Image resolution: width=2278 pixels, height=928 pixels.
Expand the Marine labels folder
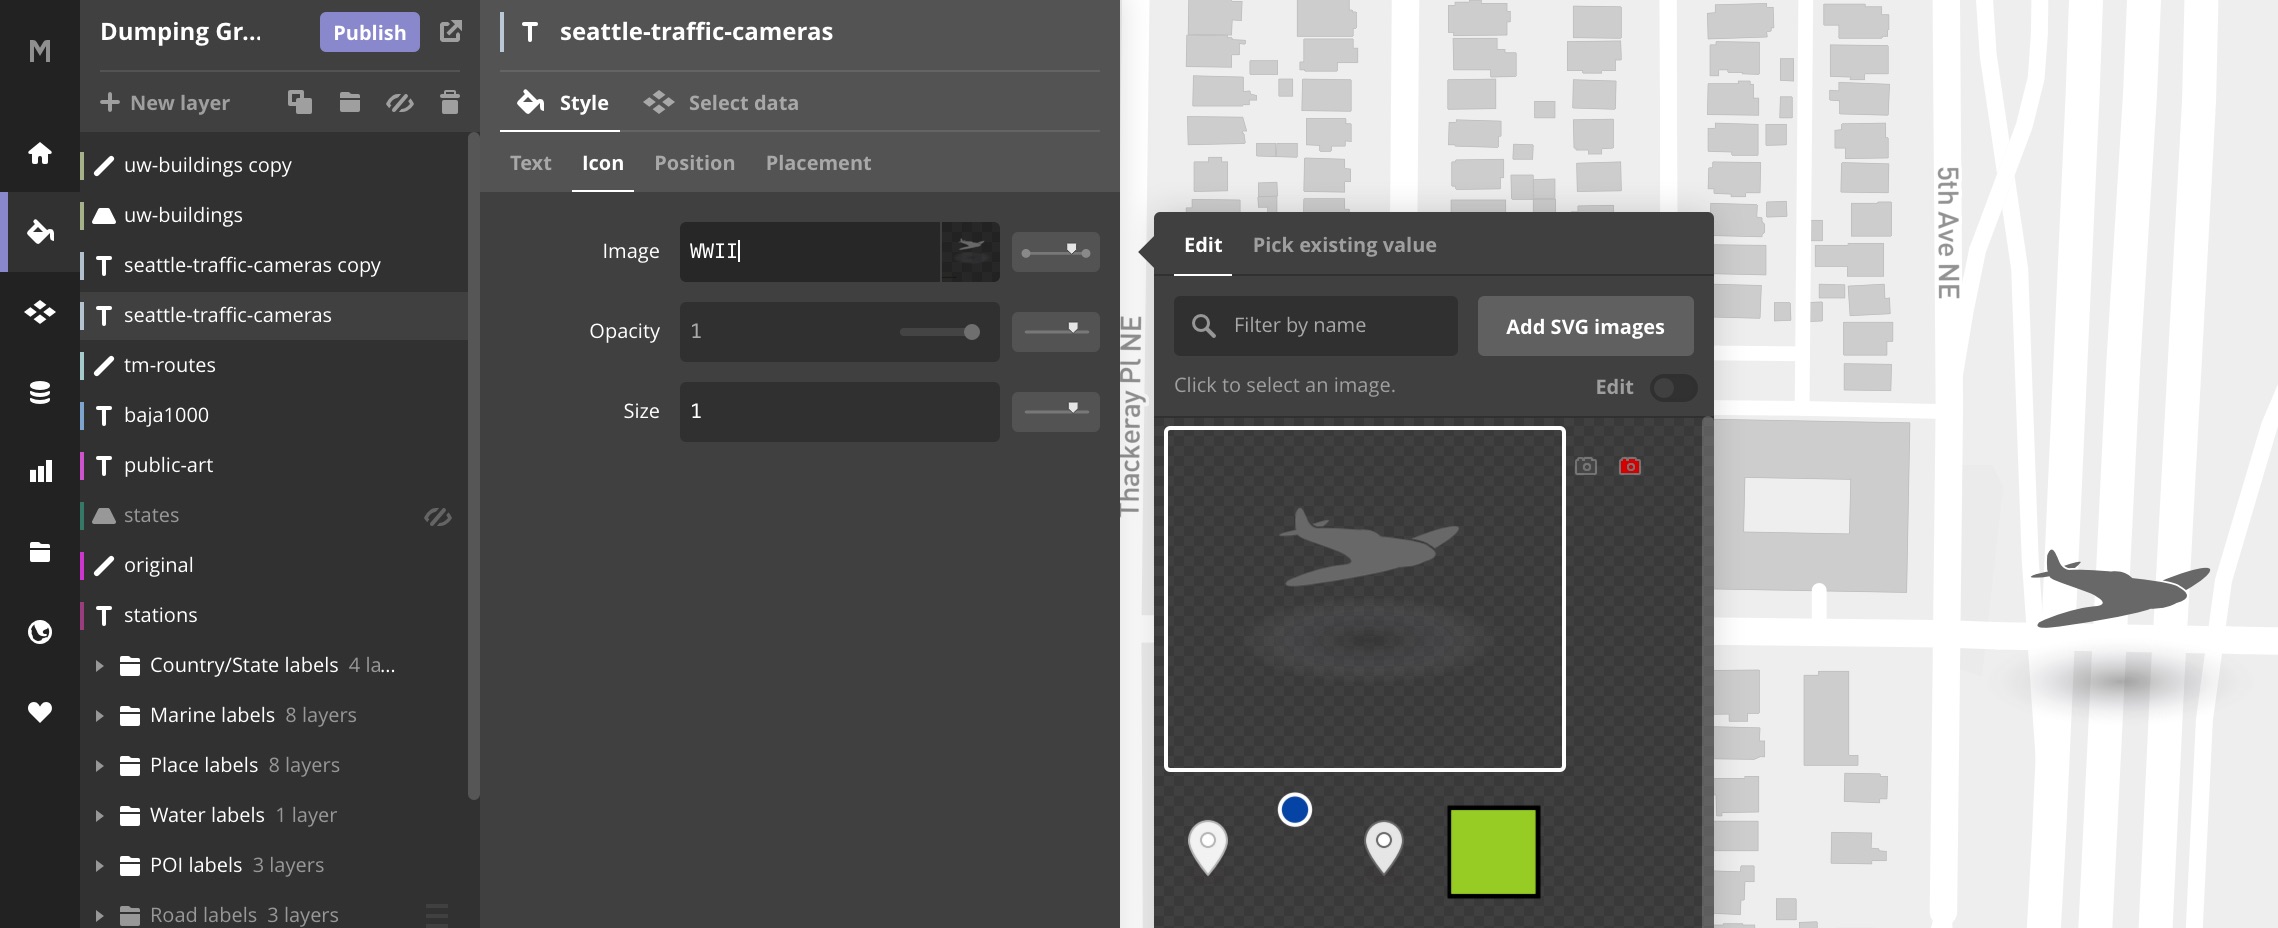[x=100, y=716]
